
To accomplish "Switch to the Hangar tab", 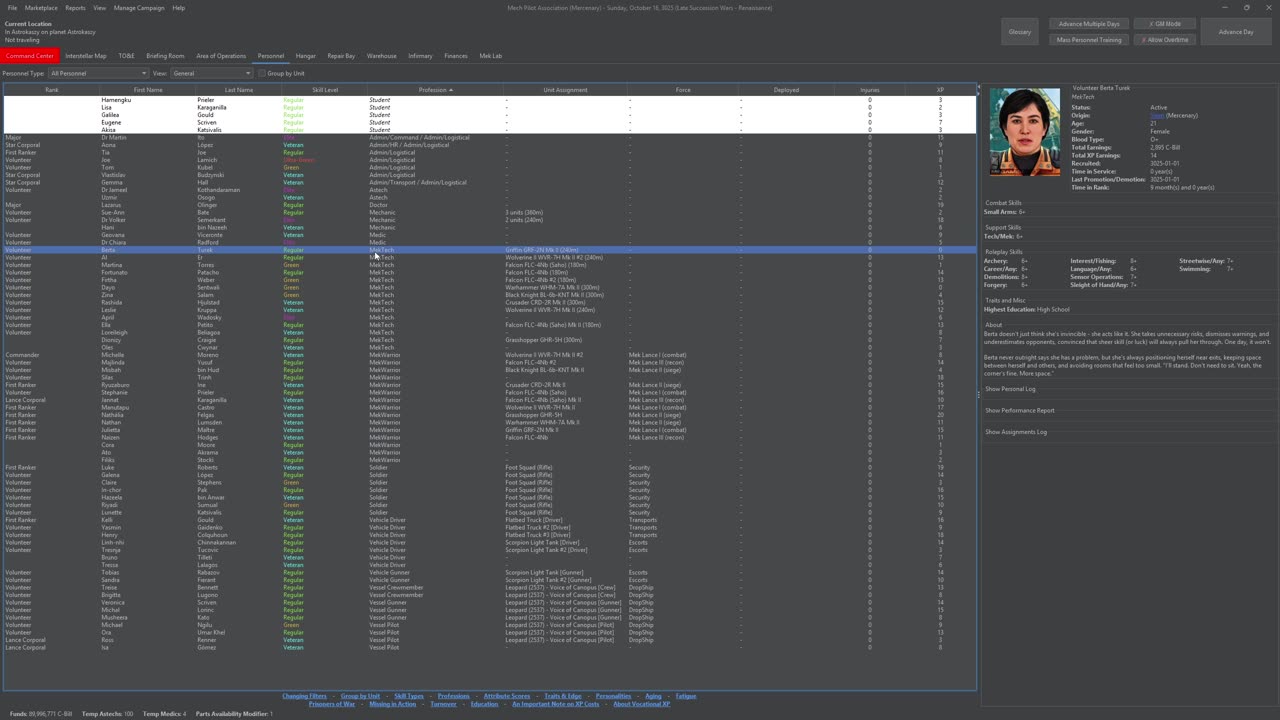I will point(305,56).
